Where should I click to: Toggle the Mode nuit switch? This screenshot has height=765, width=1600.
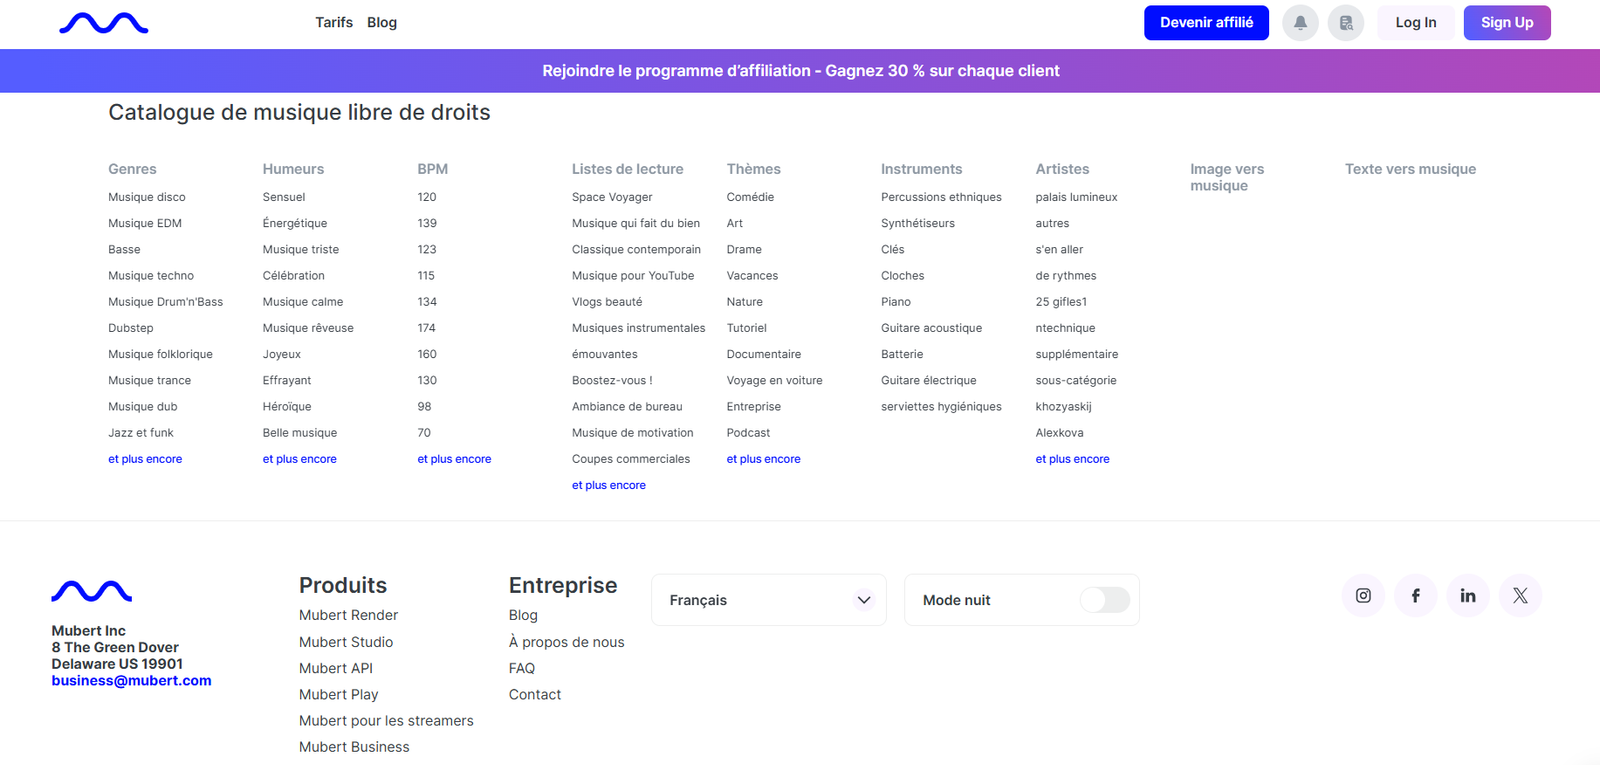tap(1105, 600)
